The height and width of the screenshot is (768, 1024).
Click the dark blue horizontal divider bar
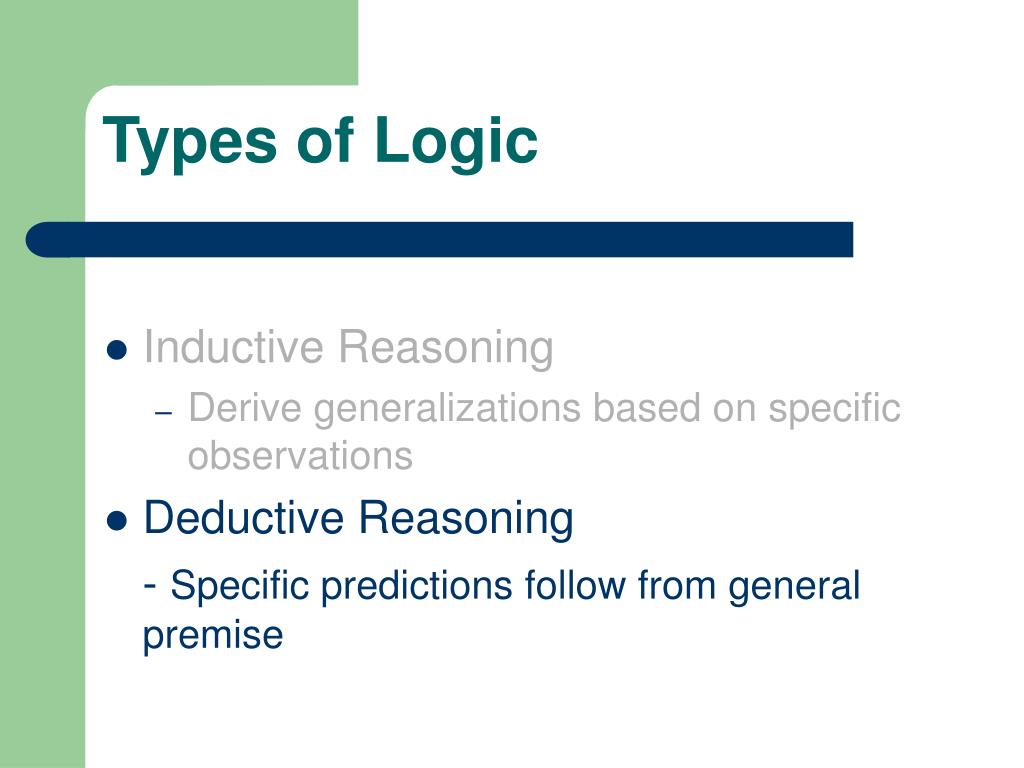point(439,240)
